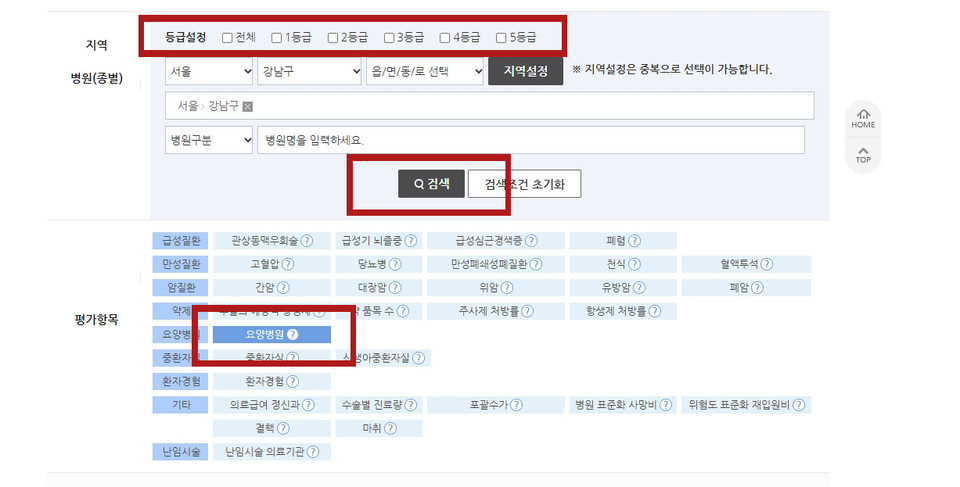960x487 pixels.
Task: Remove the 서울 > 강남구 region tag
Action: coord(247,107)
